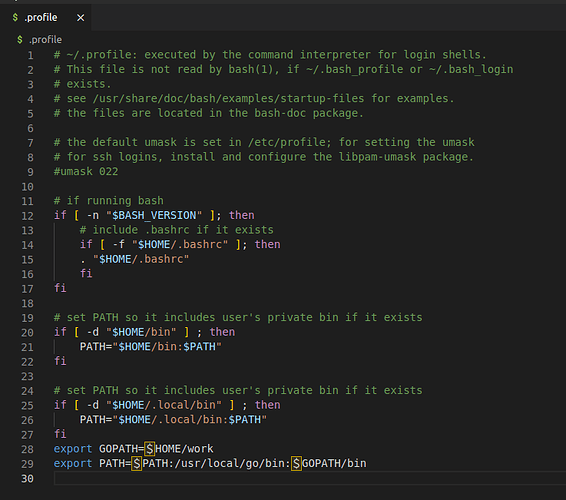Viewport: 566px width, 500px height.
Task: Click '$HOME/bin' in the line 20 condition
Action: coord(141,332)
